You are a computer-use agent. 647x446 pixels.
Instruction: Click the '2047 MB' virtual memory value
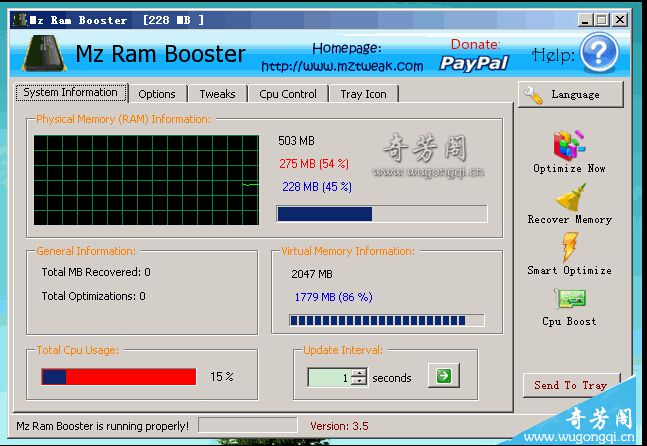pos(312,274)
